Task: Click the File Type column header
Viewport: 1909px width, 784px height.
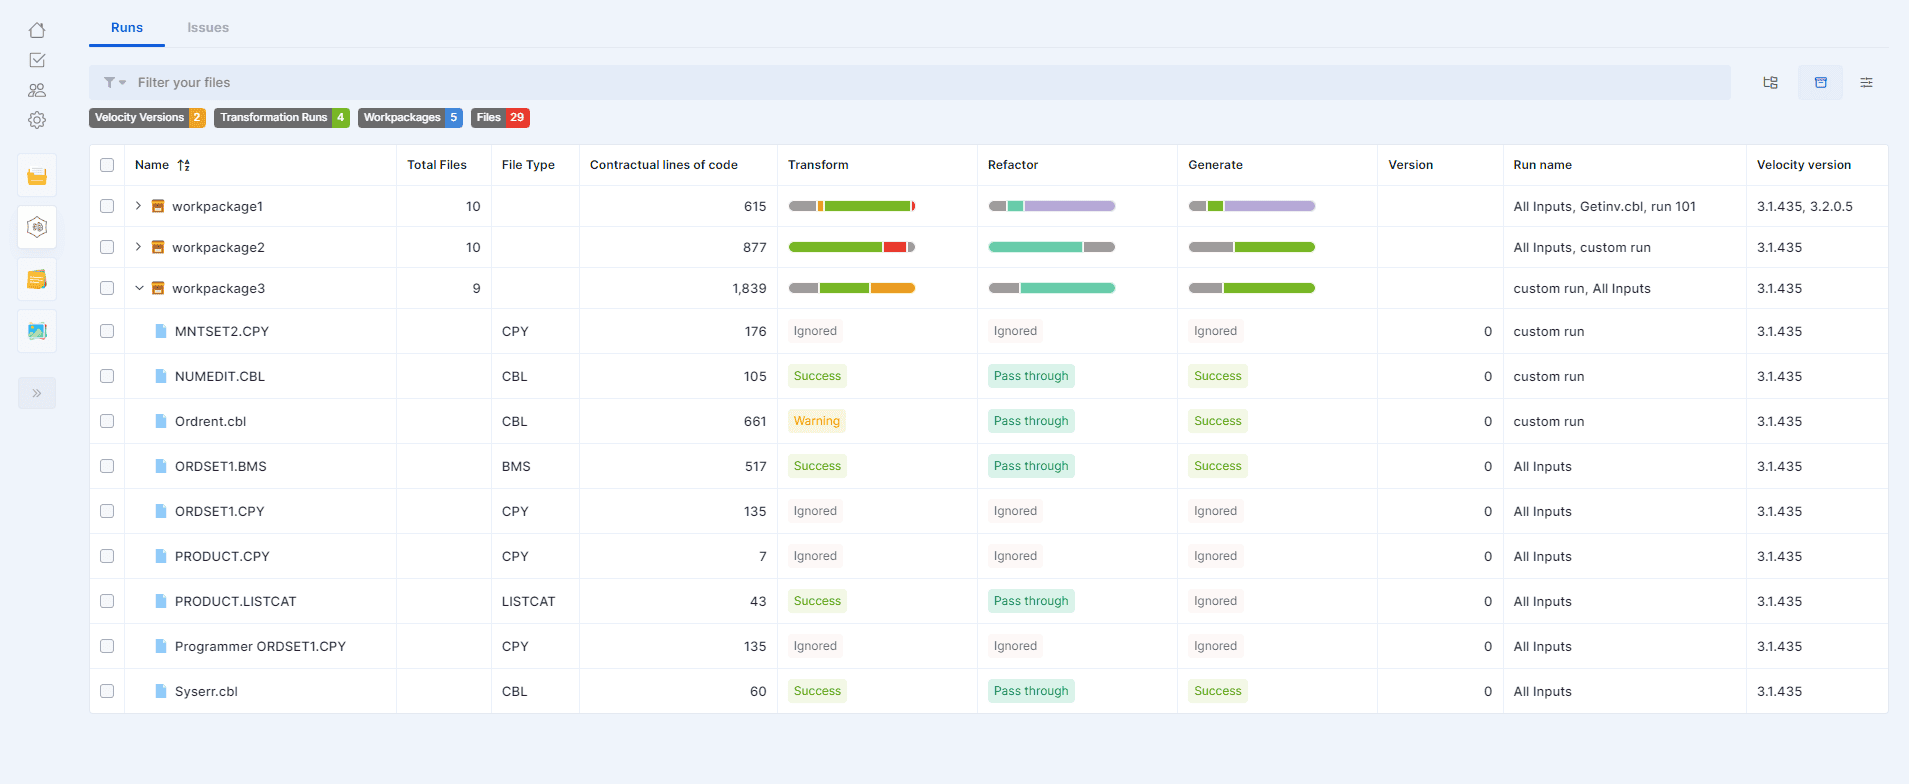Action: point(528,165)
